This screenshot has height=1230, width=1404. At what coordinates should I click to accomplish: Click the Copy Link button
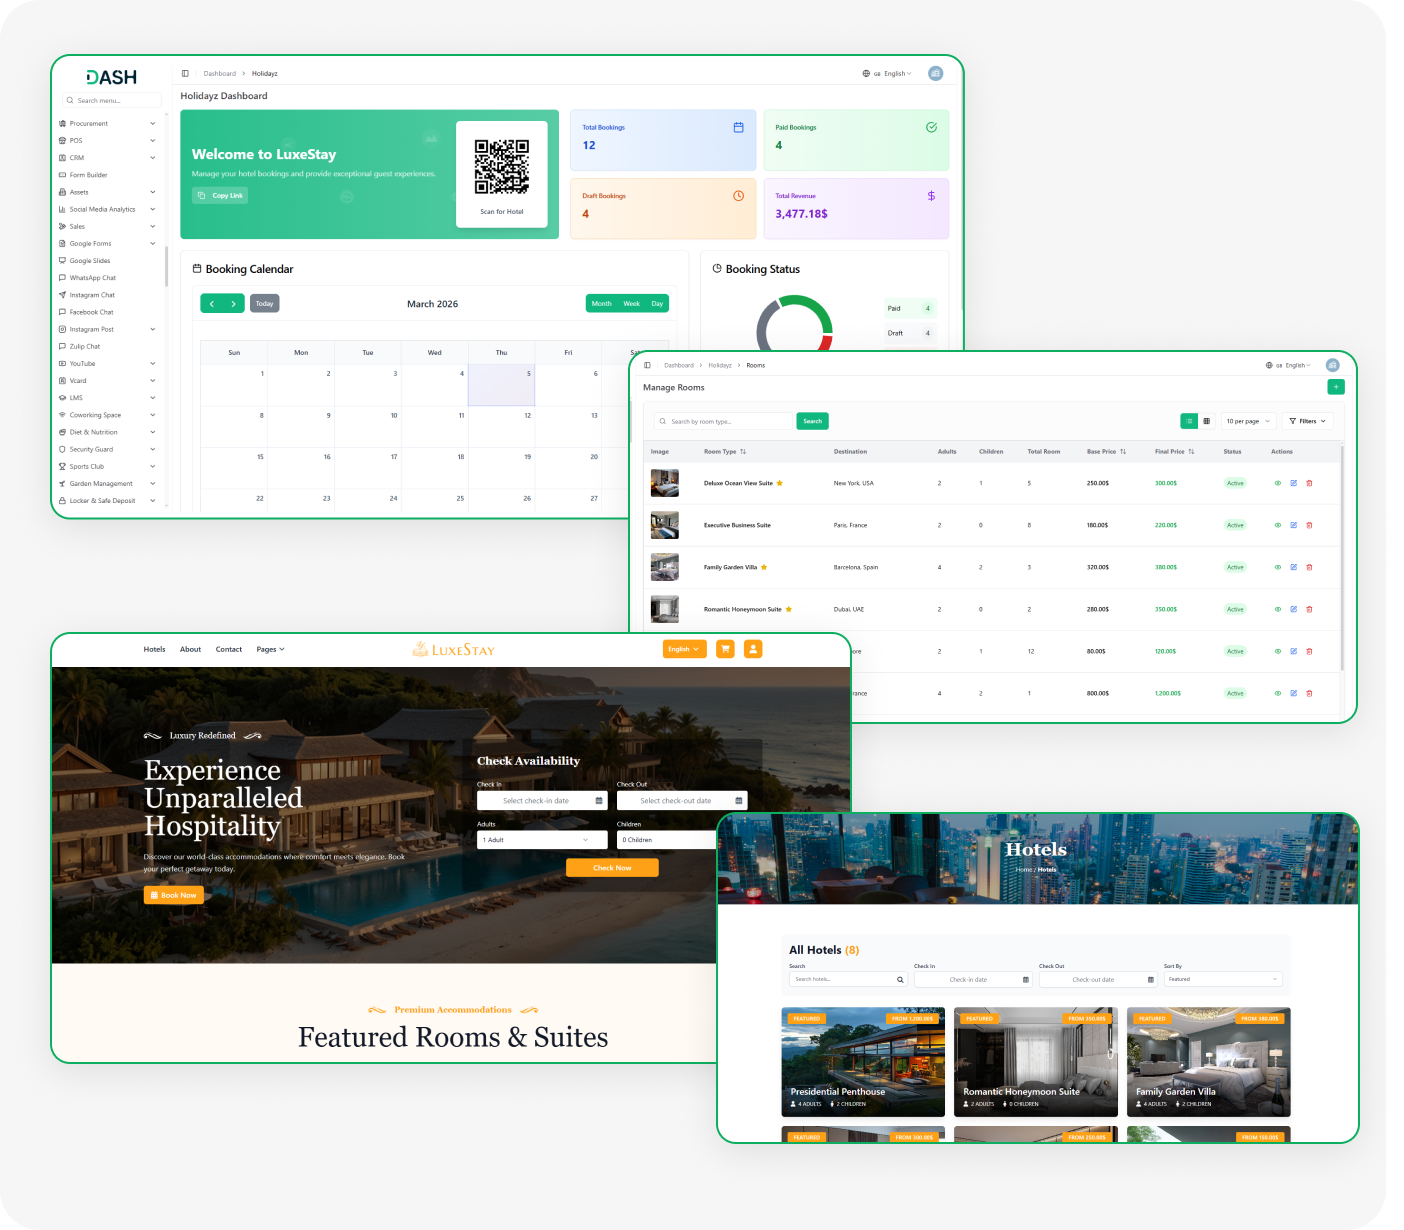220,195
